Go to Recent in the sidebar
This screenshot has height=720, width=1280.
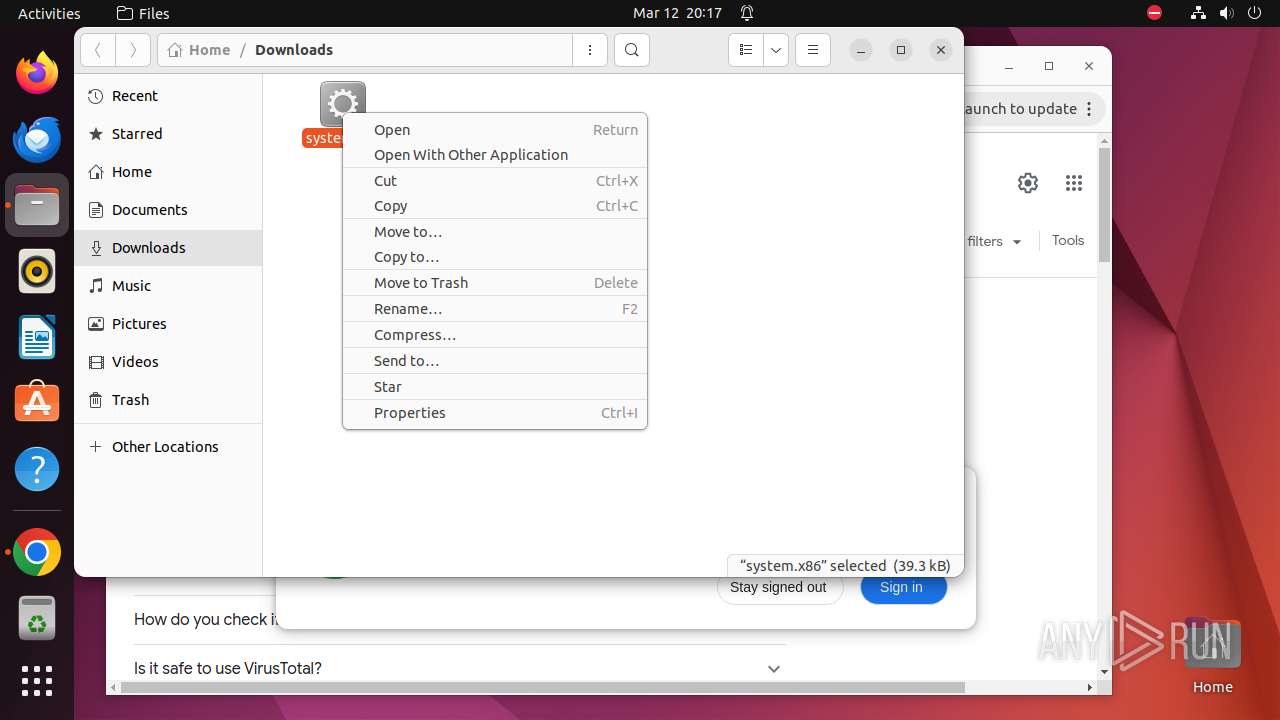(x=168, y=96)
